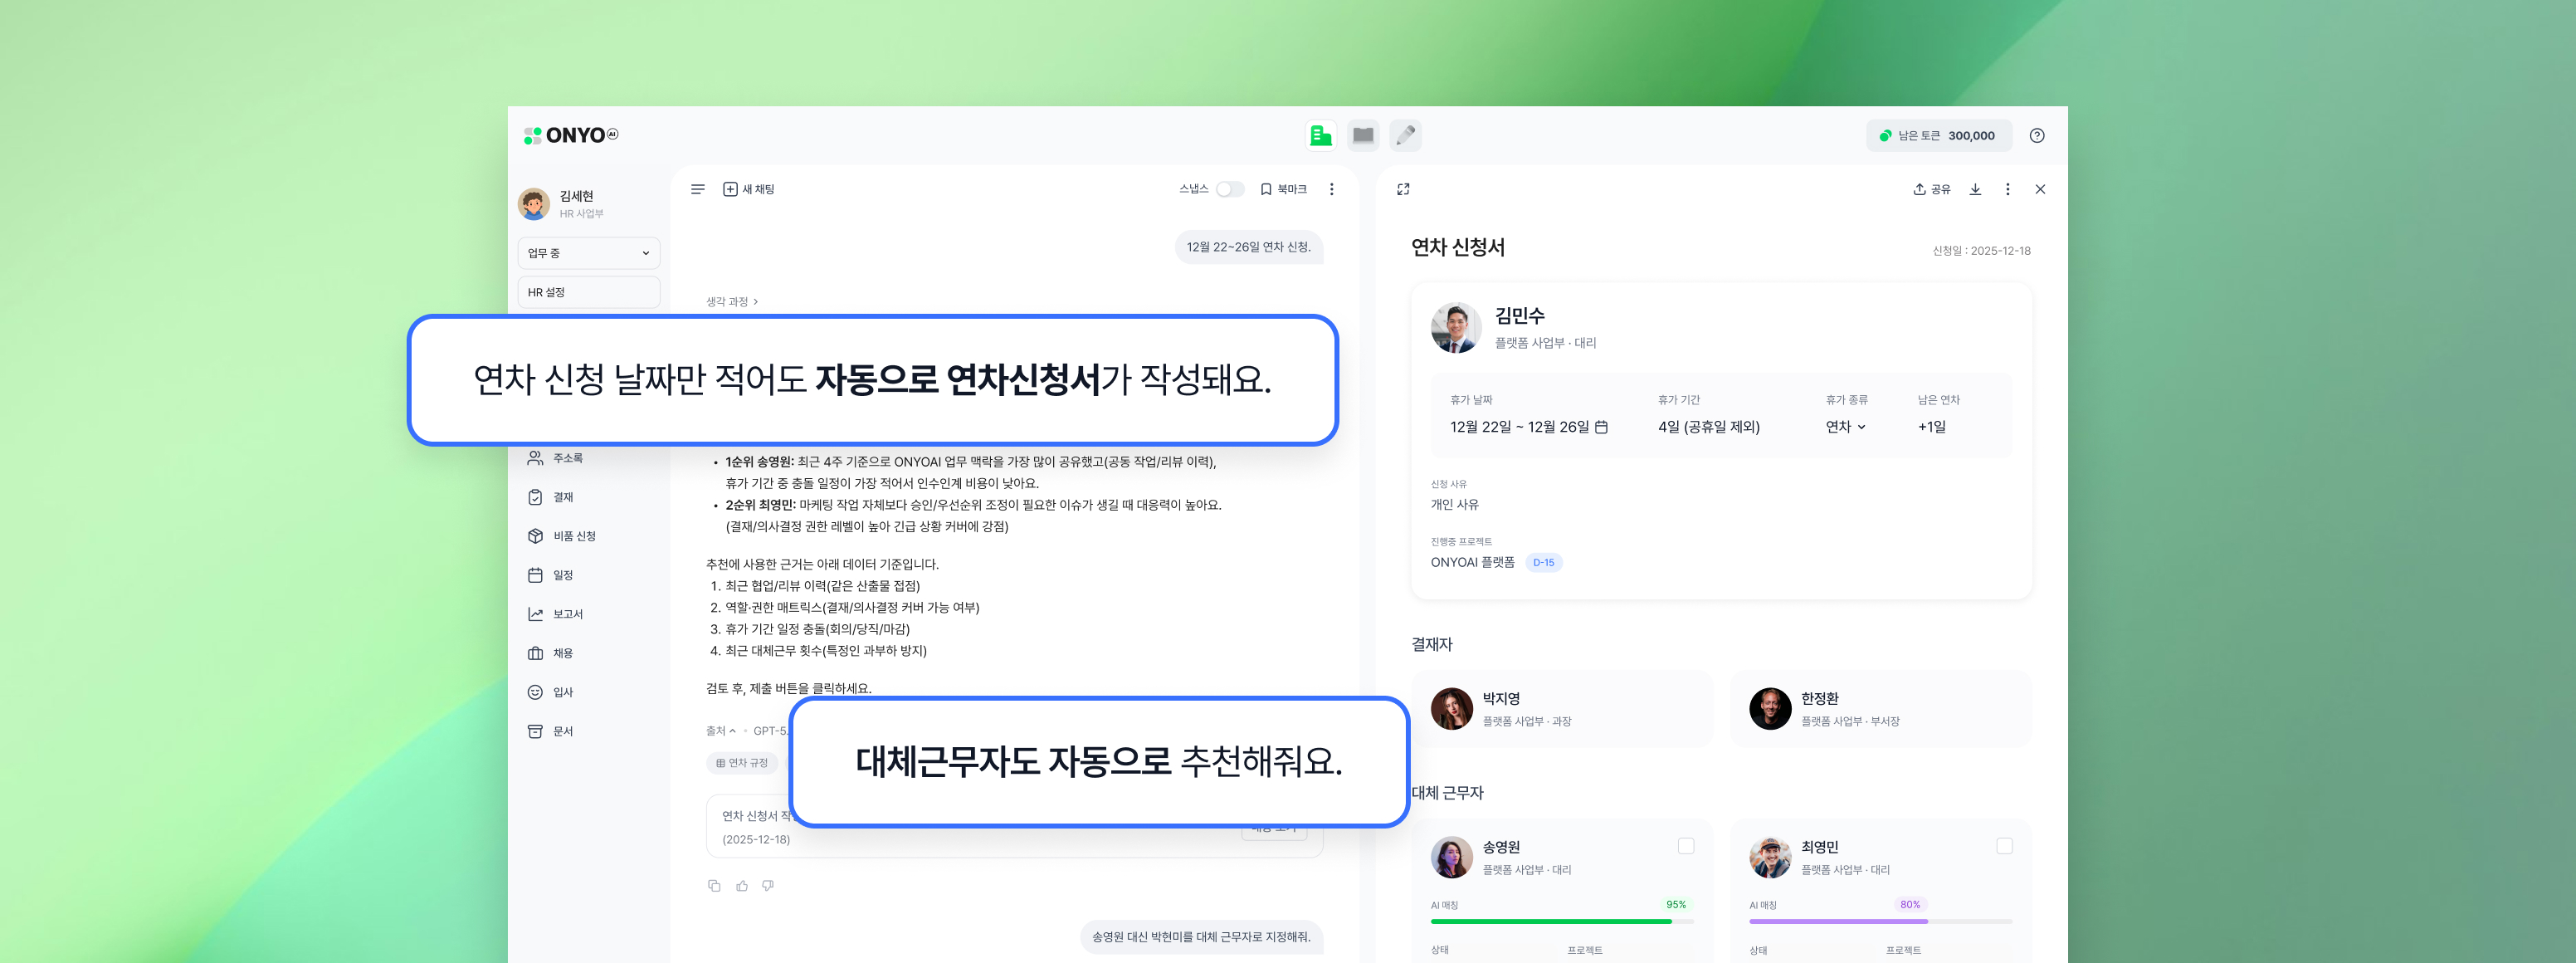
Task: Click the pencil edit icon in top bar
Action: (1405, 135)
